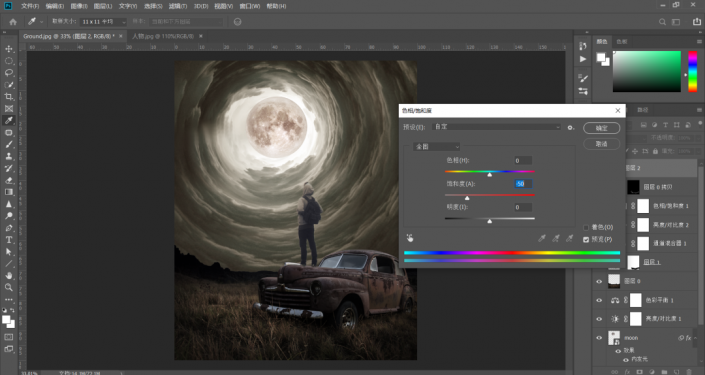
Task: Select the History Brush tool
Action: tap(9, 168)
